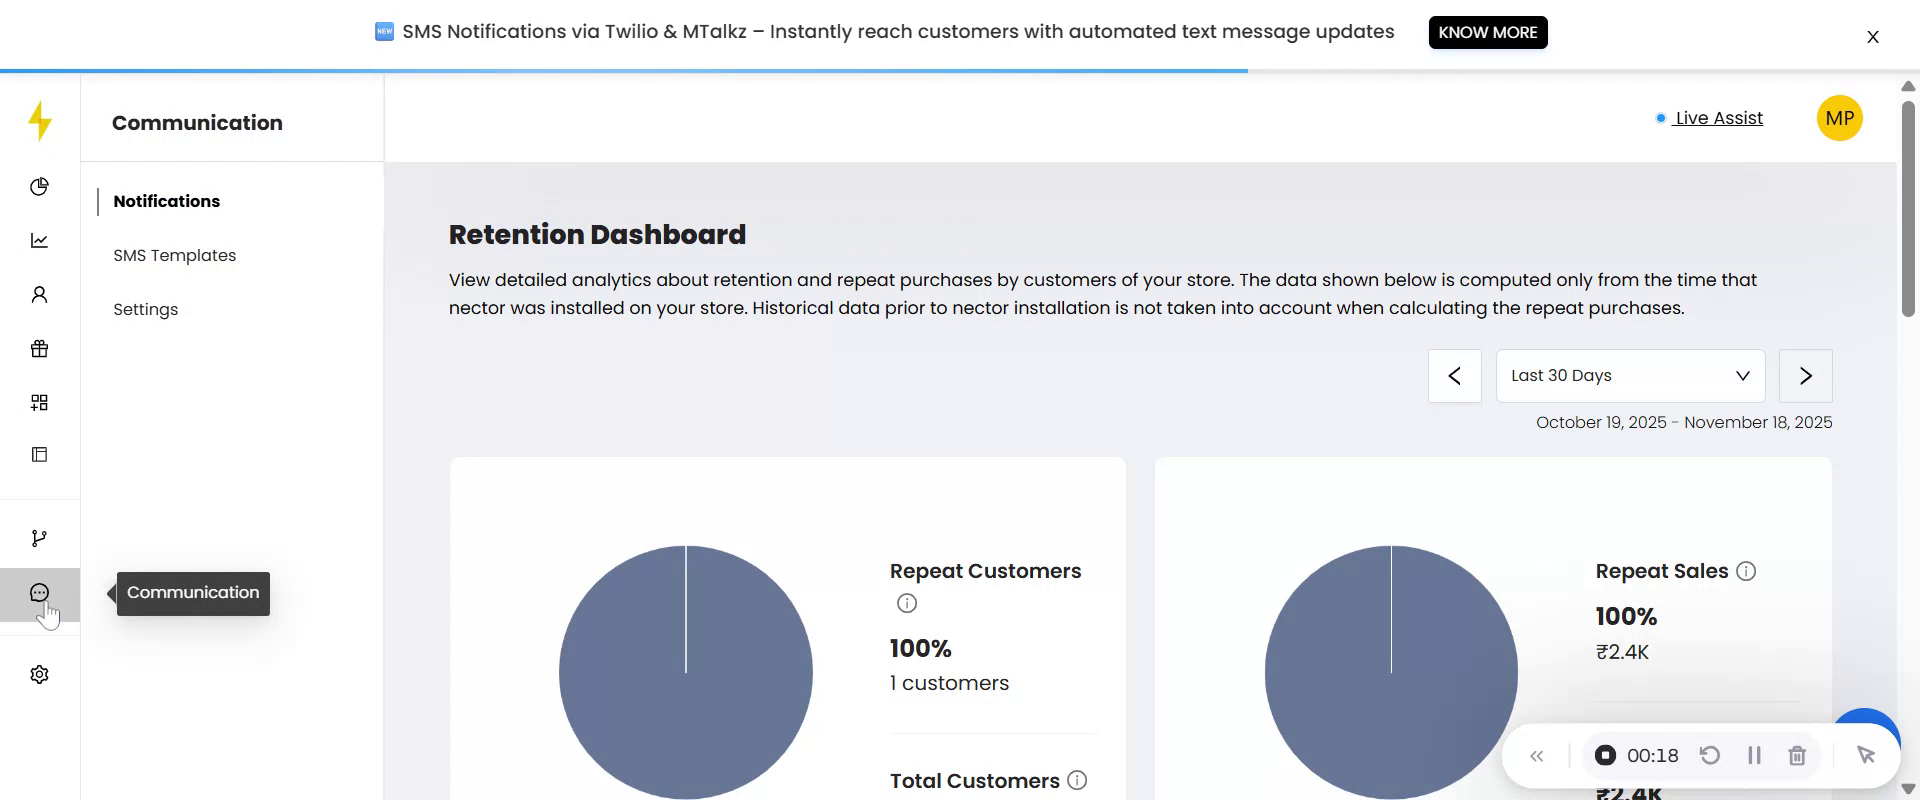This screenshot has height=800, width=1920.
Task: Open SMS Templates menu item
Action: click(x=175, y=255)
